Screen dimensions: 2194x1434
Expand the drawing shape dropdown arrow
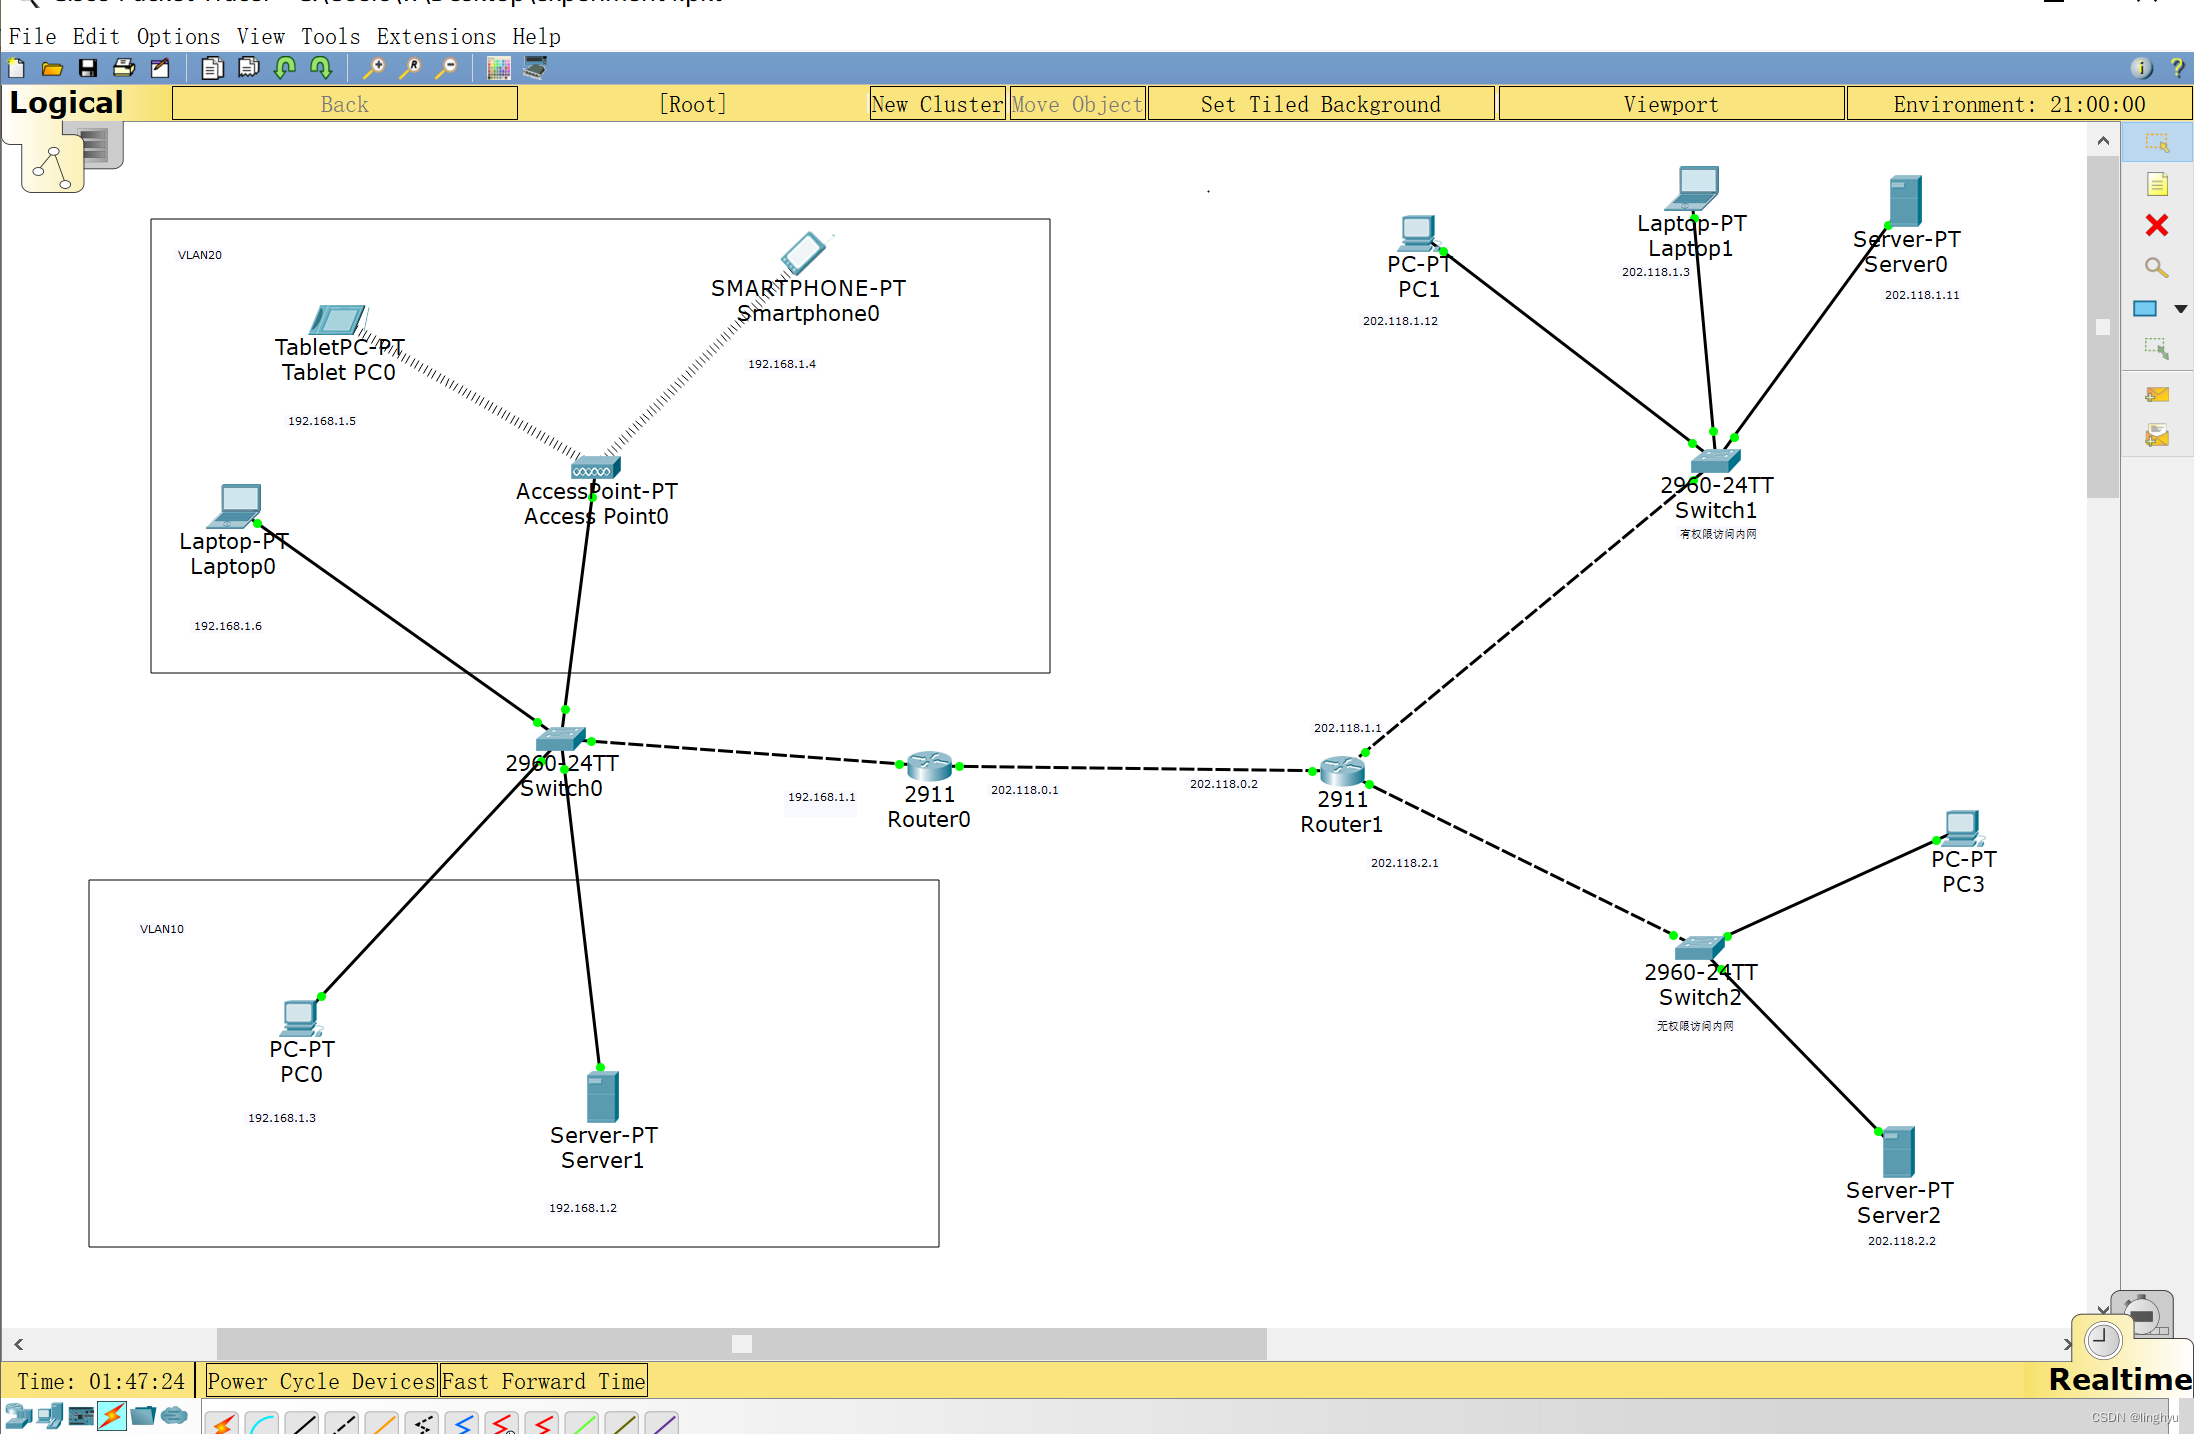[x=2181, y=309]
